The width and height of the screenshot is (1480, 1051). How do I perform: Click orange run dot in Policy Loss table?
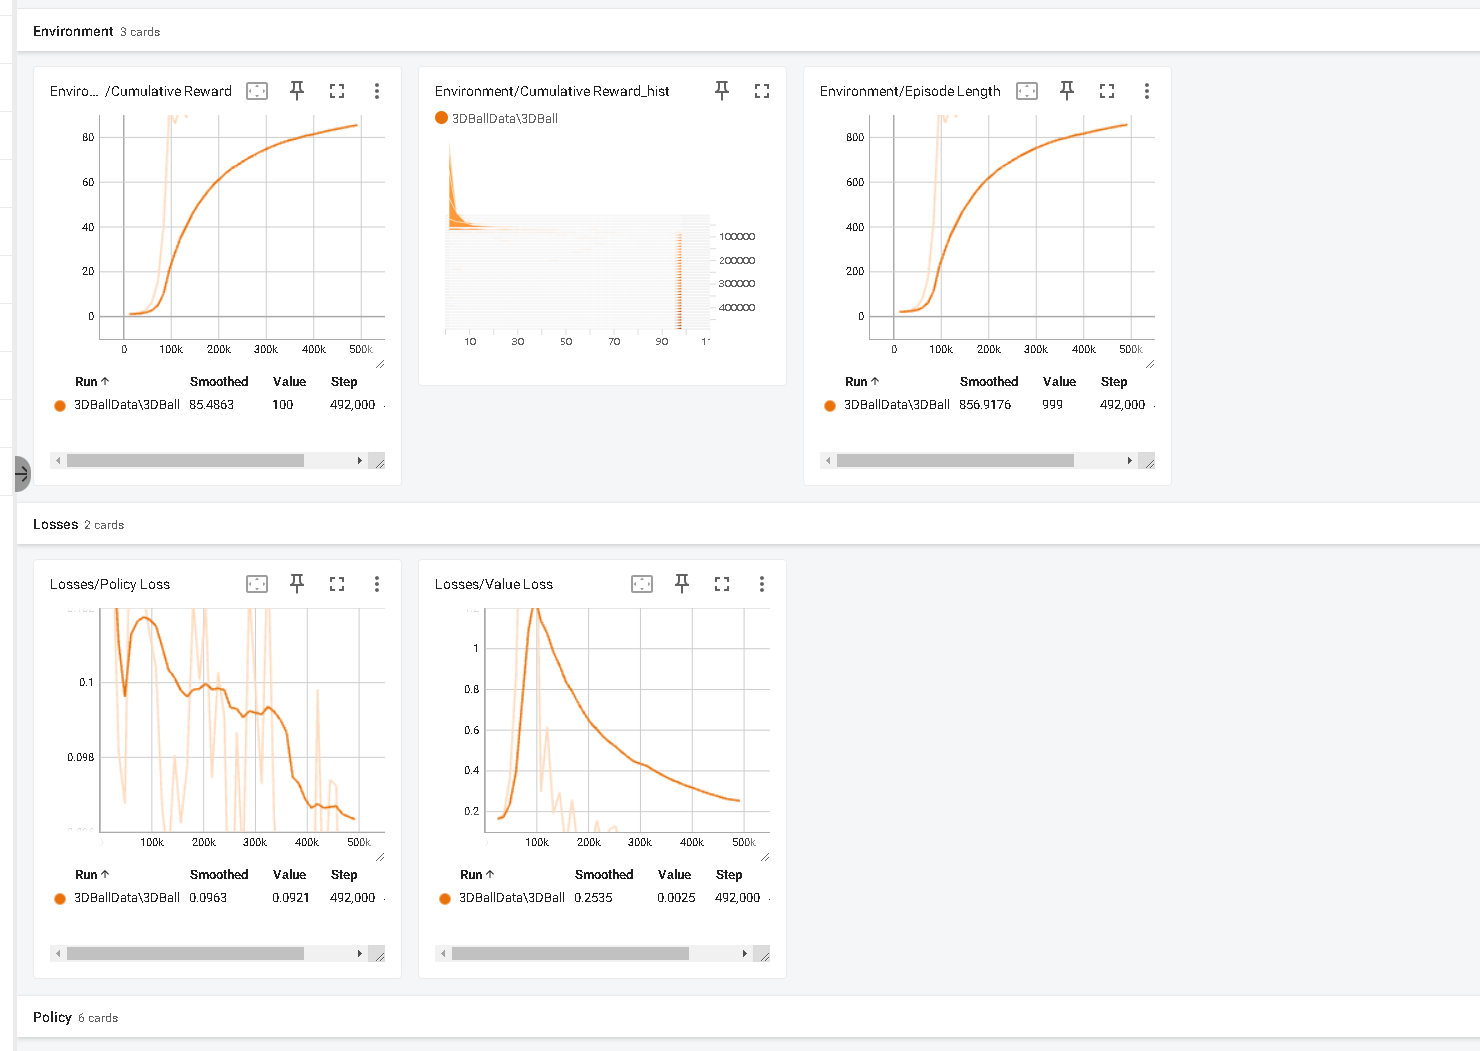[60, 898]
